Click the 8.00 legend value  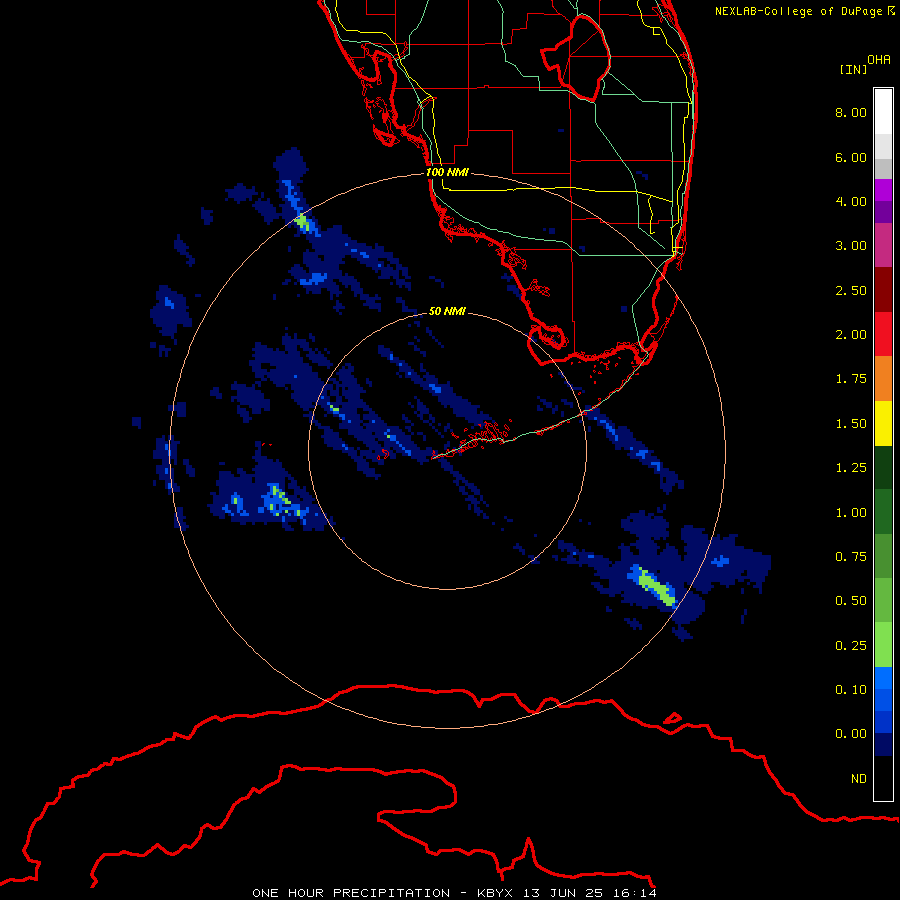pyautogui.click(x=851, y=112)
